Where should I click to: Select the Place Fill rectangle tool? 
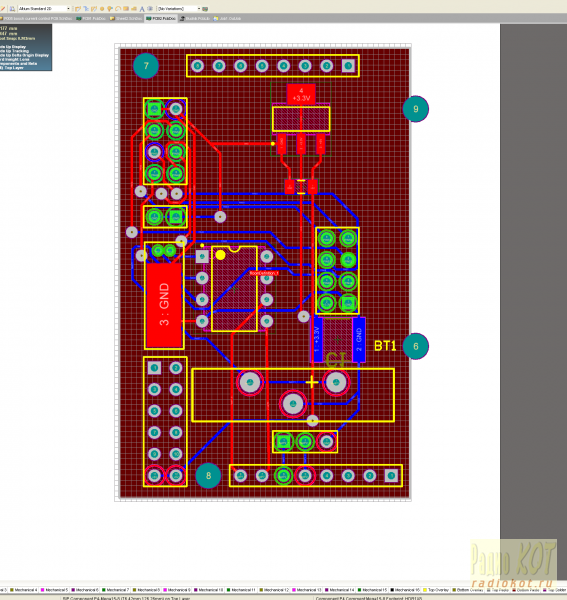[126, 8]
